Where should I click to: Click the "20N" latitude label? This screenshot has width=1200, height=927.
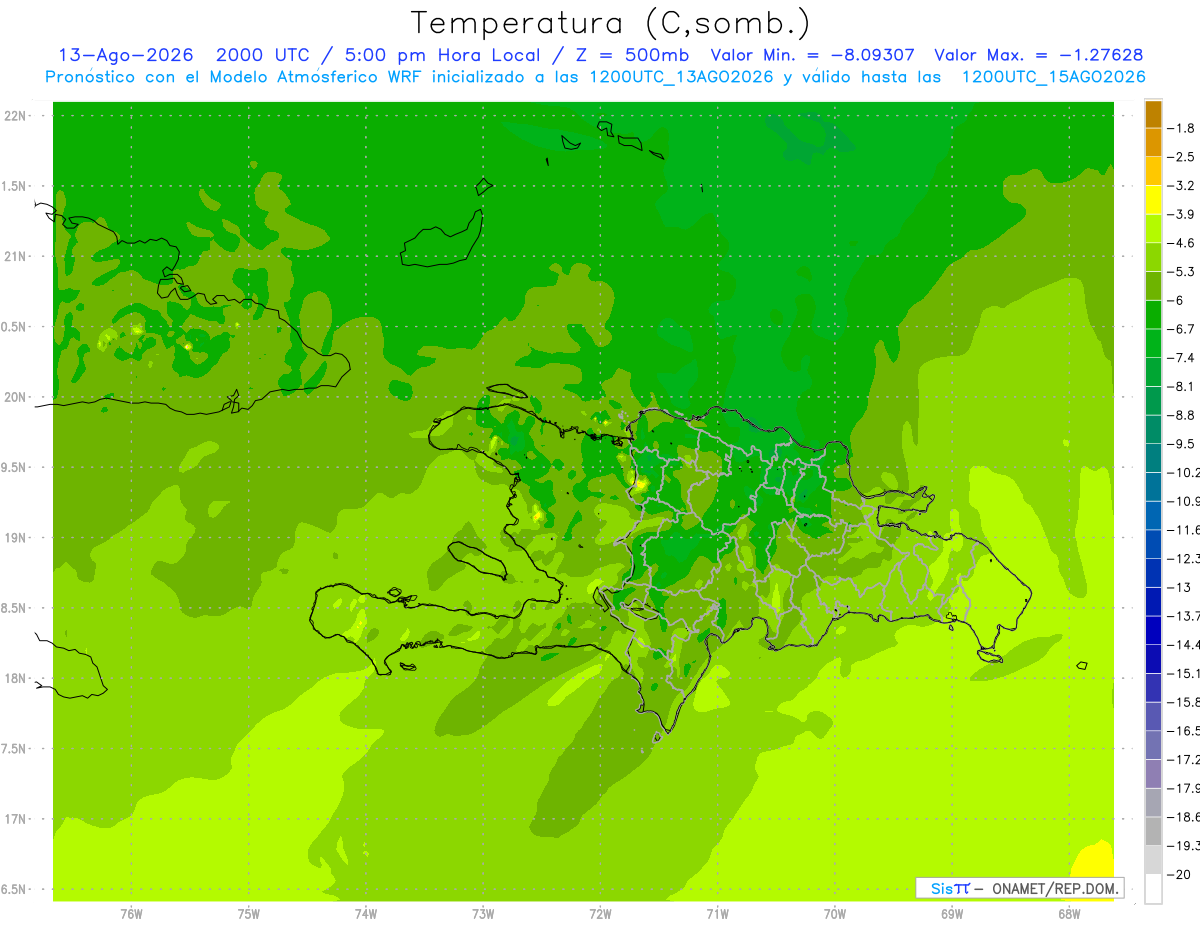(16, 397)
